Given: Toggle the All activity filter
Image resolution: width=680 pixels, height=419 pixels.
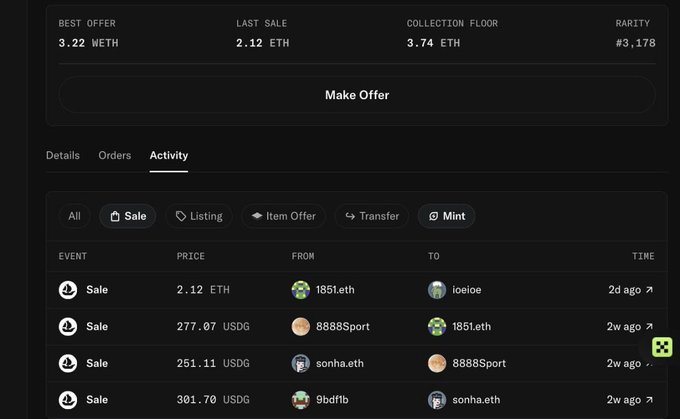Looking at the screenshot, I should click(x=74, y=216).
